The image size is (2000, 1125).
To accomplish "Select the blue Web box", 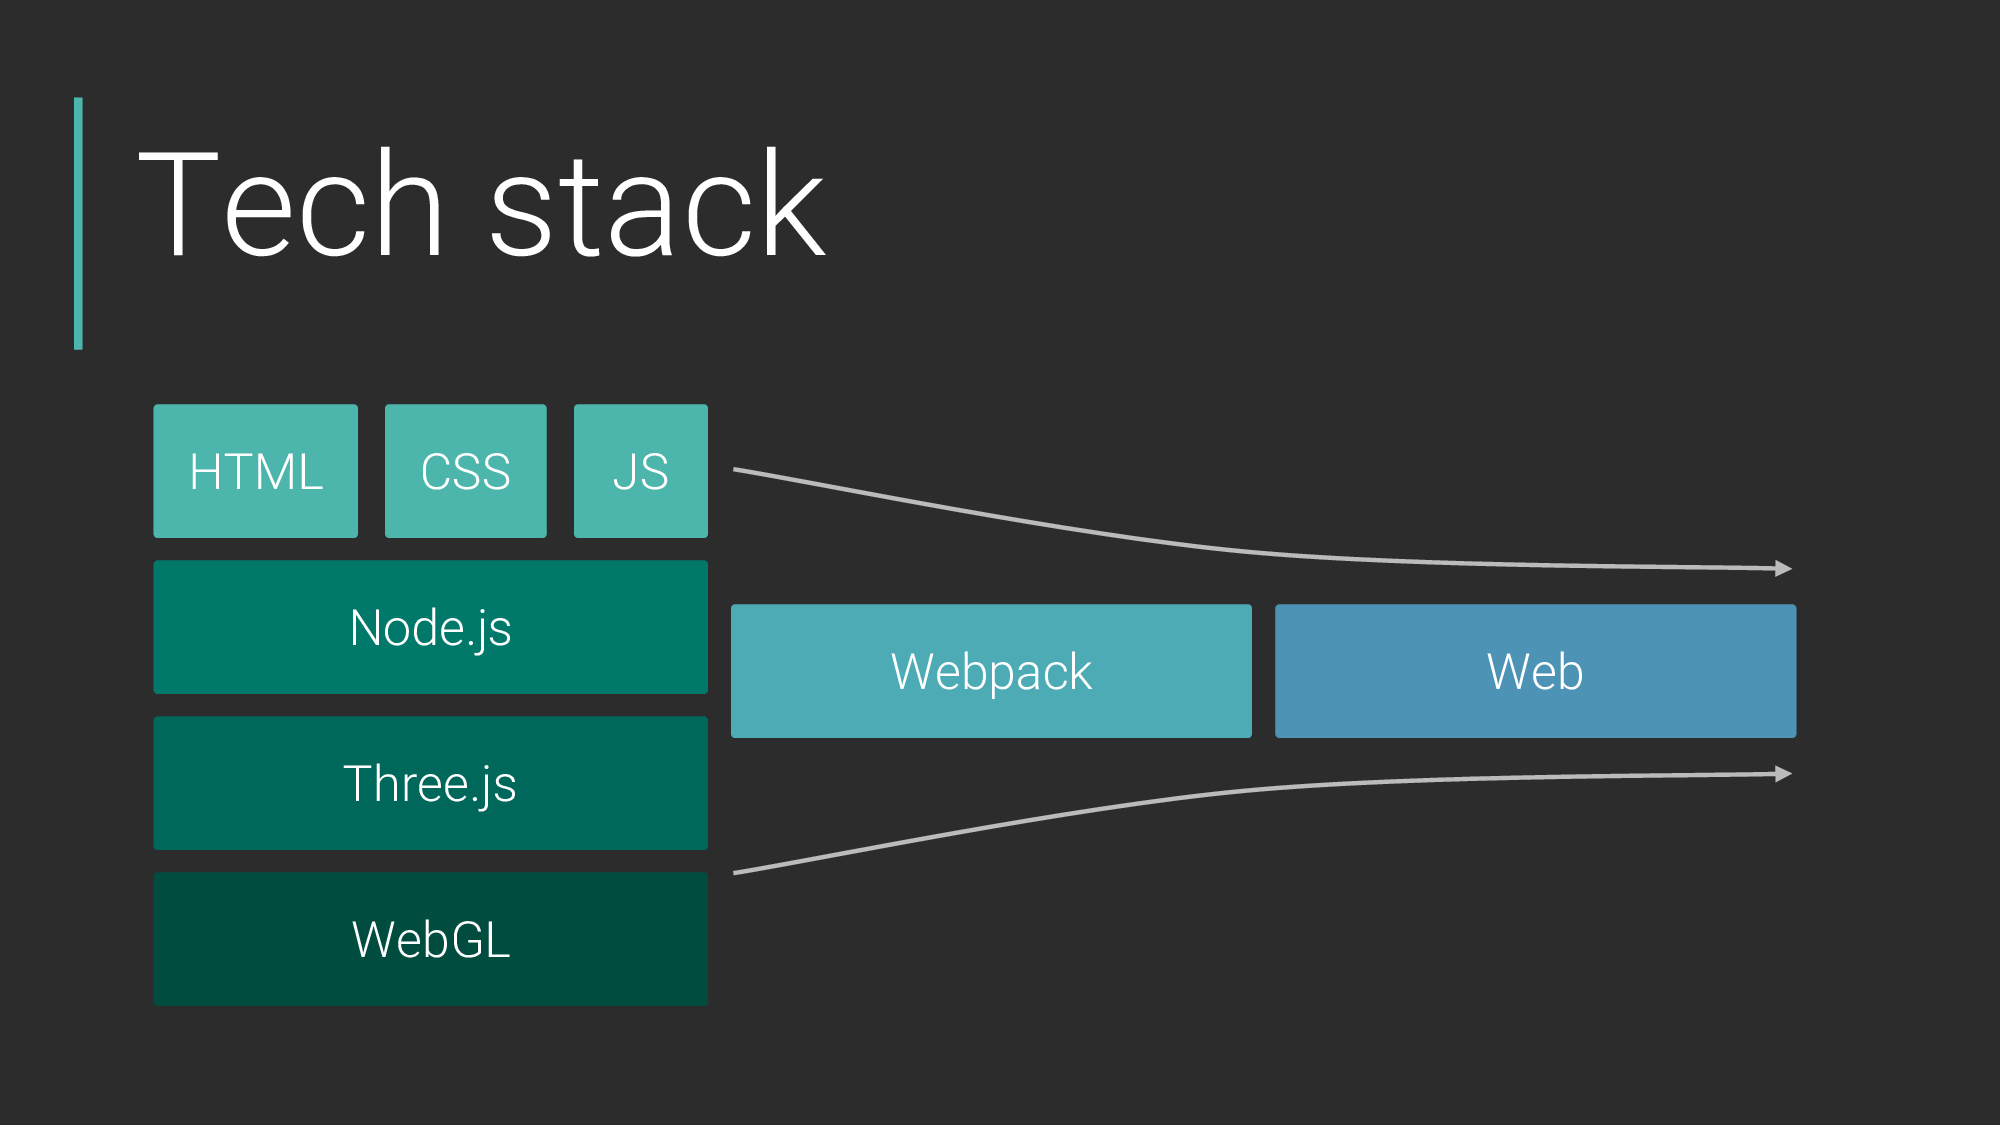I will point(1535,671).
